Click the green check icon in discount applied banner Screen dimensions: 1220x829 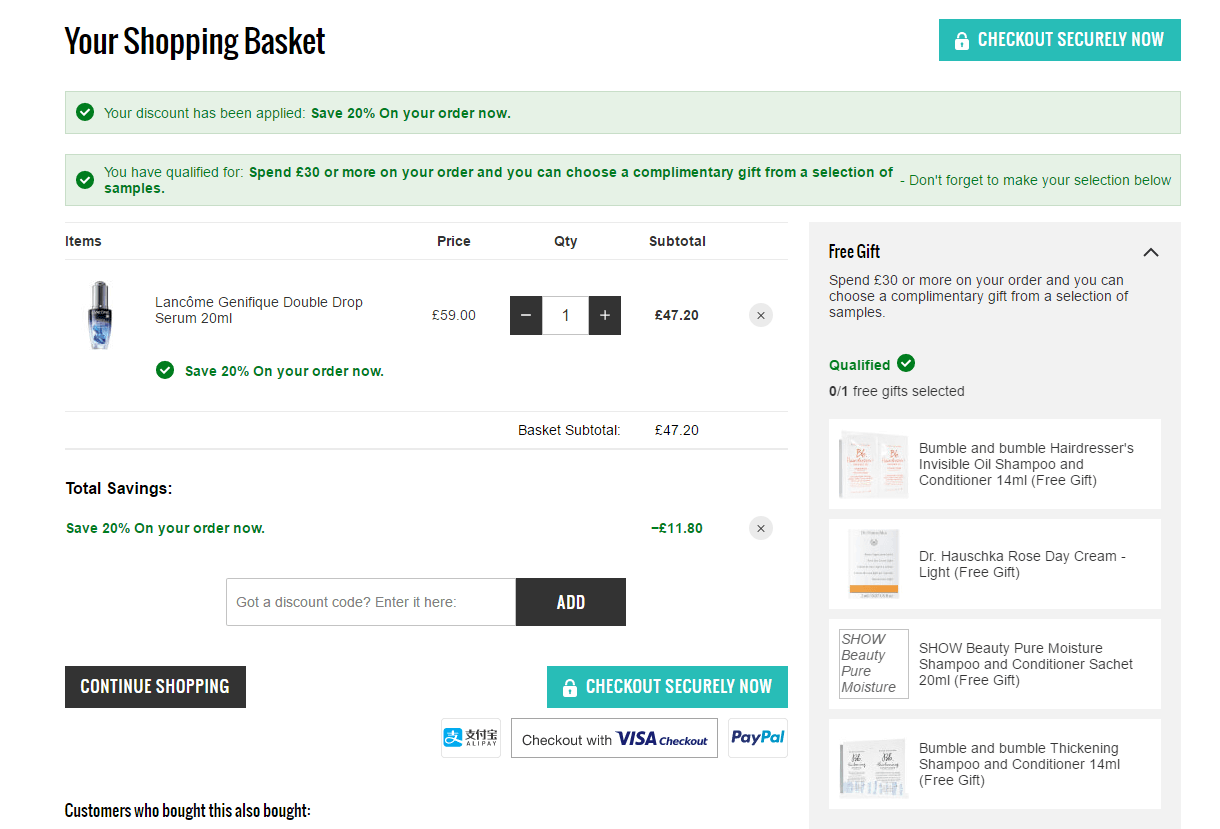(85, 112)
